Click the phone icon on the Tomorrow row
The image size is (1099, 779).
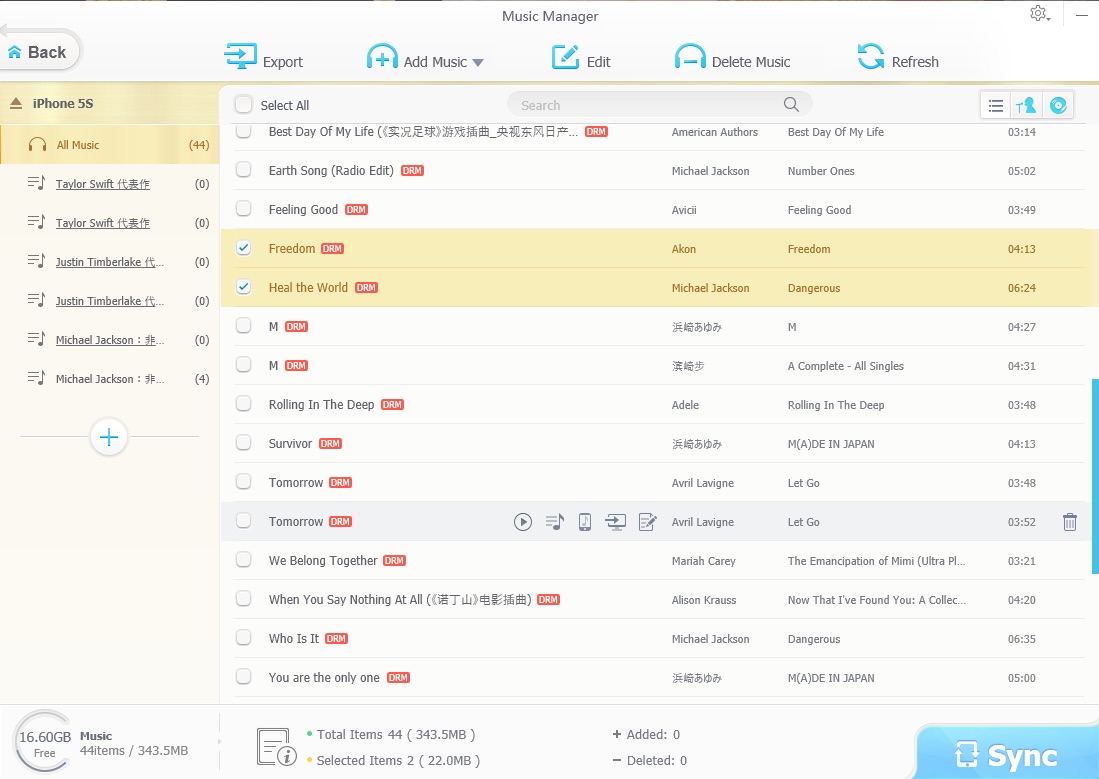585,521
